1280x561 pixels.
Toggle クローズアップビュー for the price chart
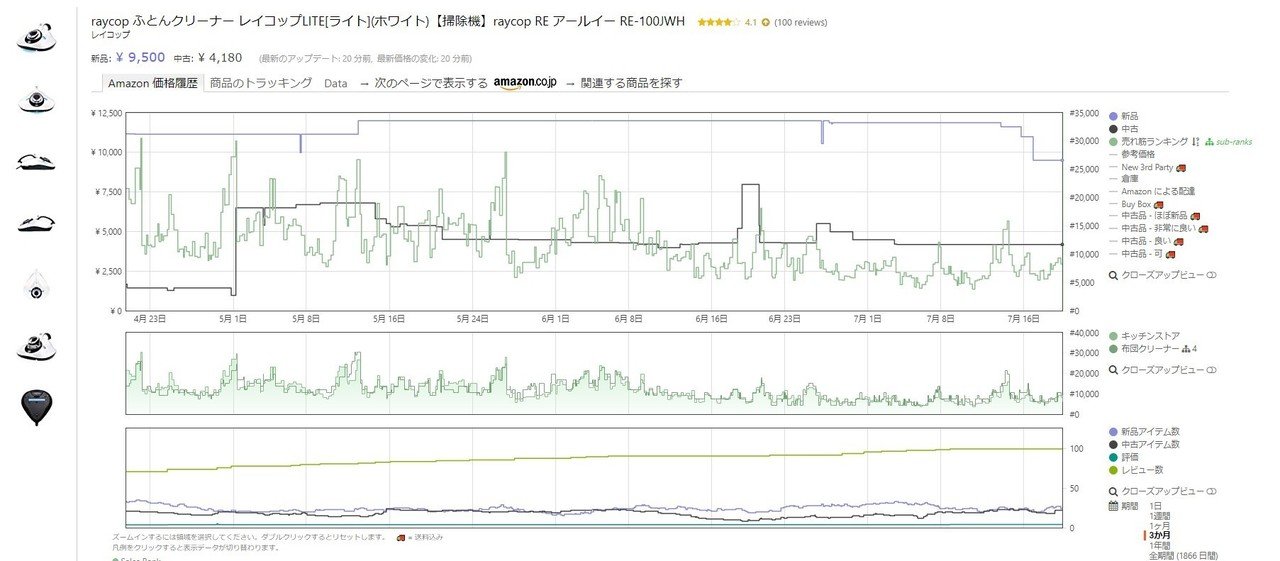pos(1162,275)
